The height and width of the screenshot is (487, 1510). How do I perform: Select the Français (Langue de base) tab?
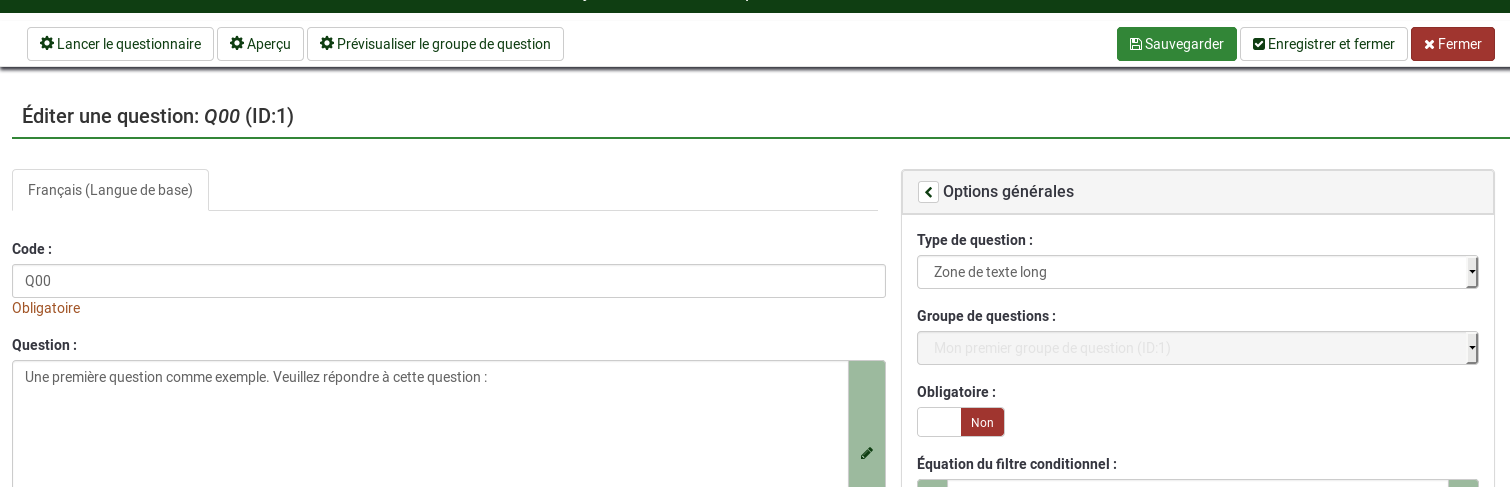coord(110,190)
